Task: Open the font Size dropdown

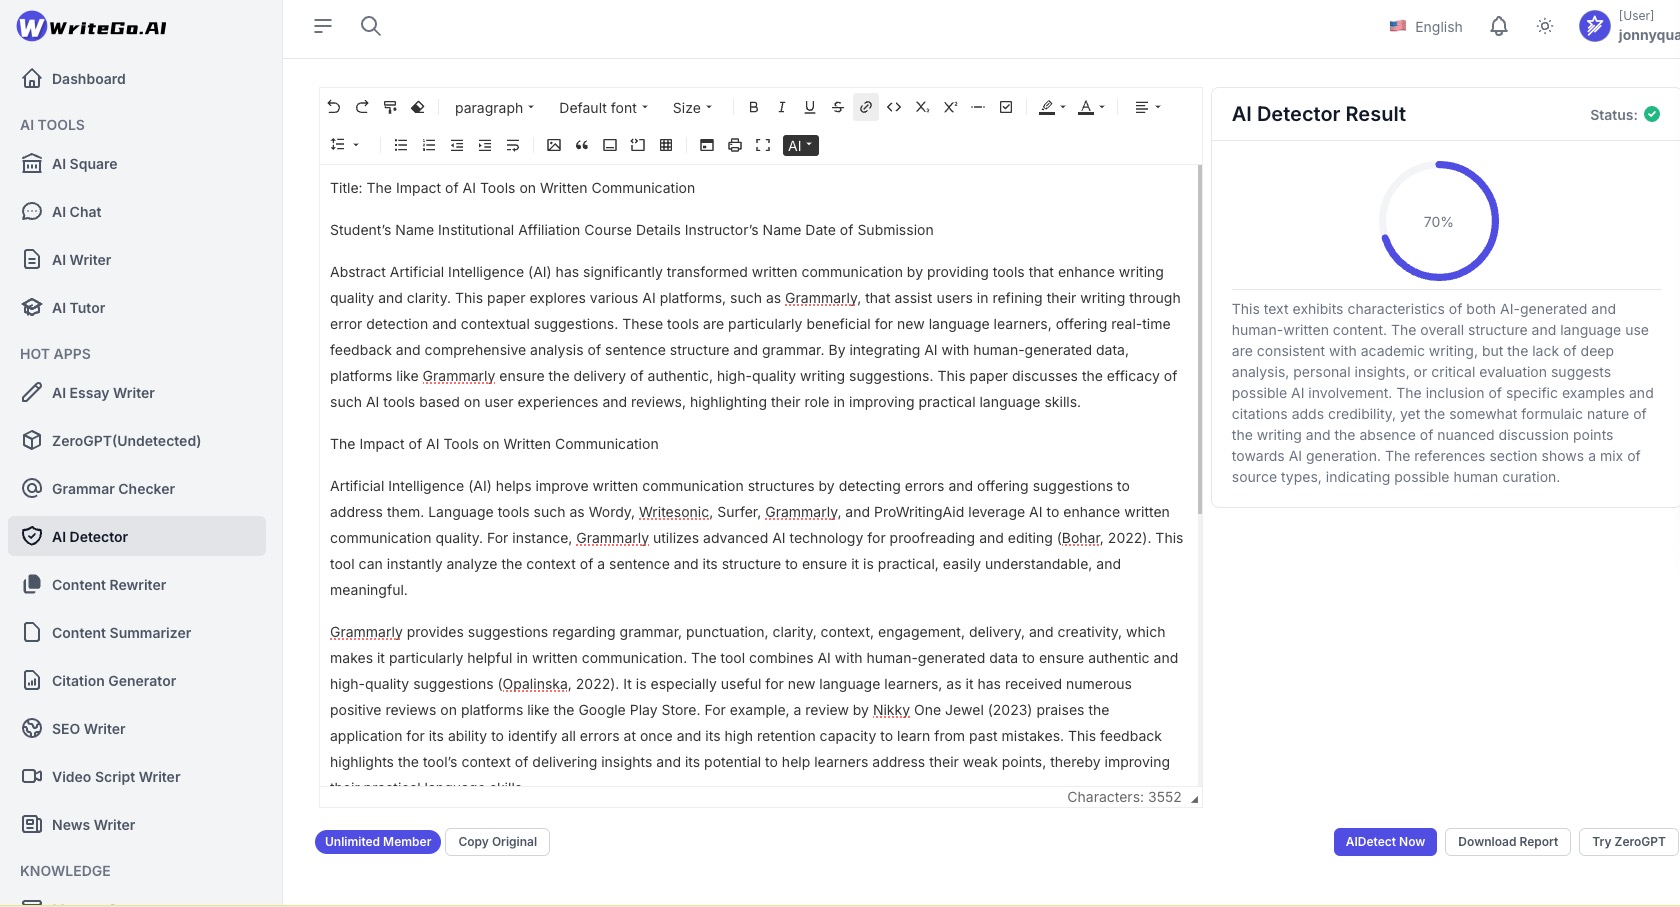Action: tap(692, 108)
